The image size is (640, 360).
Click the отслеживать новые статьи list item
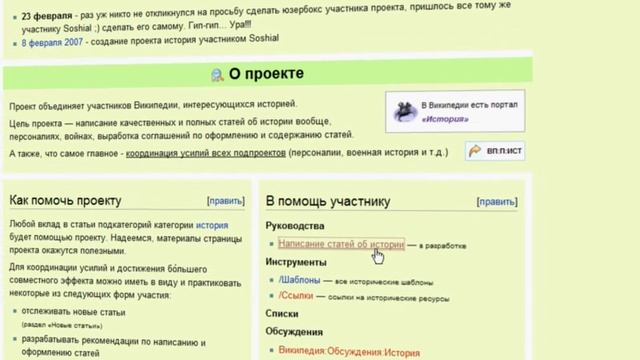[73, 312]
